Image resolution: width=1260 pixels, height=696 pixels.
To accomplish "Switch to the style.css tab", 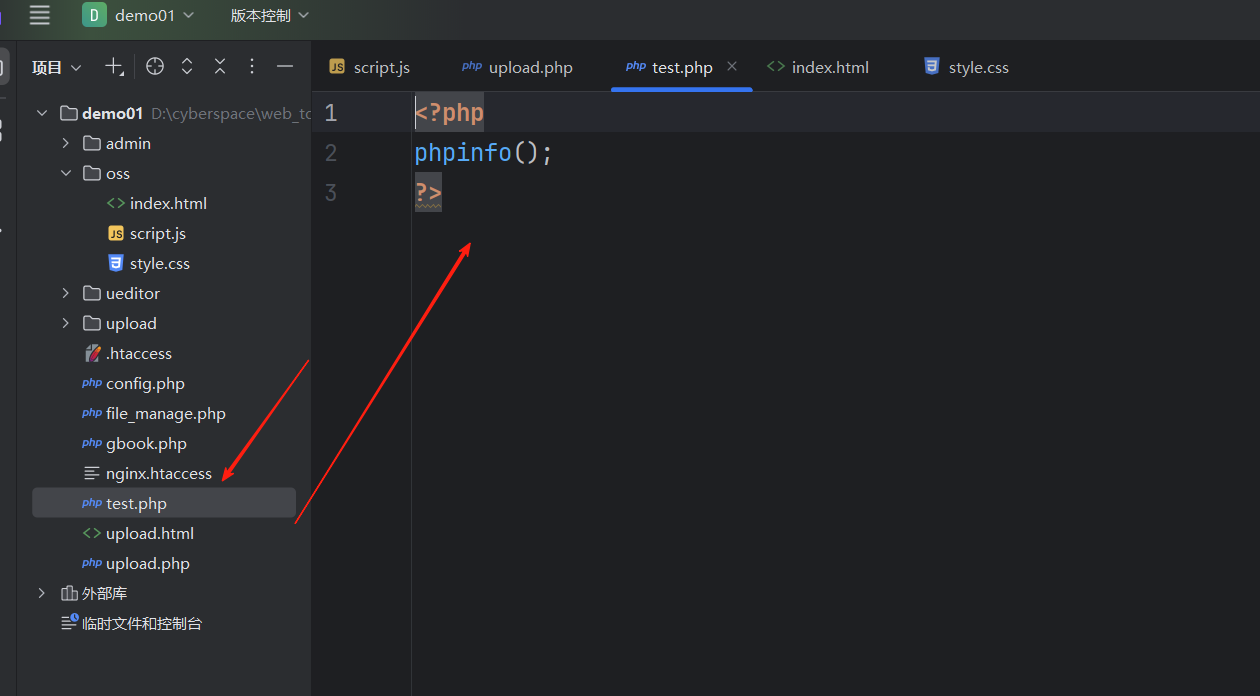I will point(967,67).
